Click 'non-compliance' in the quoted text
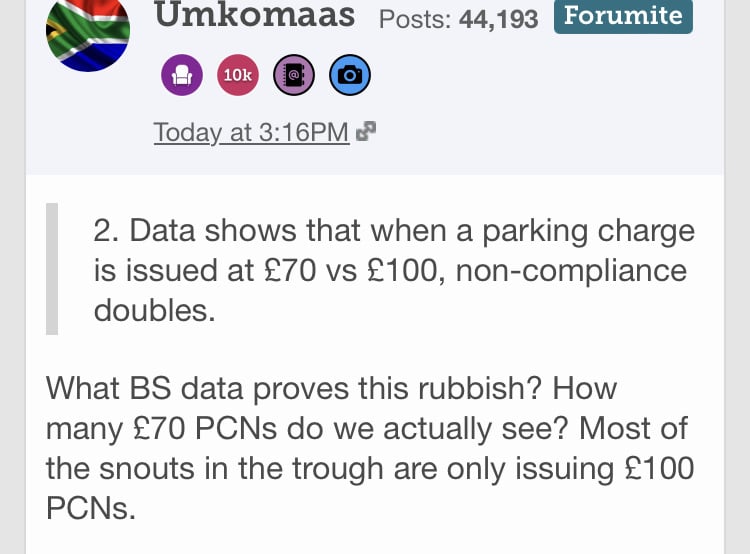Viewport: 750px width, 554px height. click(x=570, y=270)
